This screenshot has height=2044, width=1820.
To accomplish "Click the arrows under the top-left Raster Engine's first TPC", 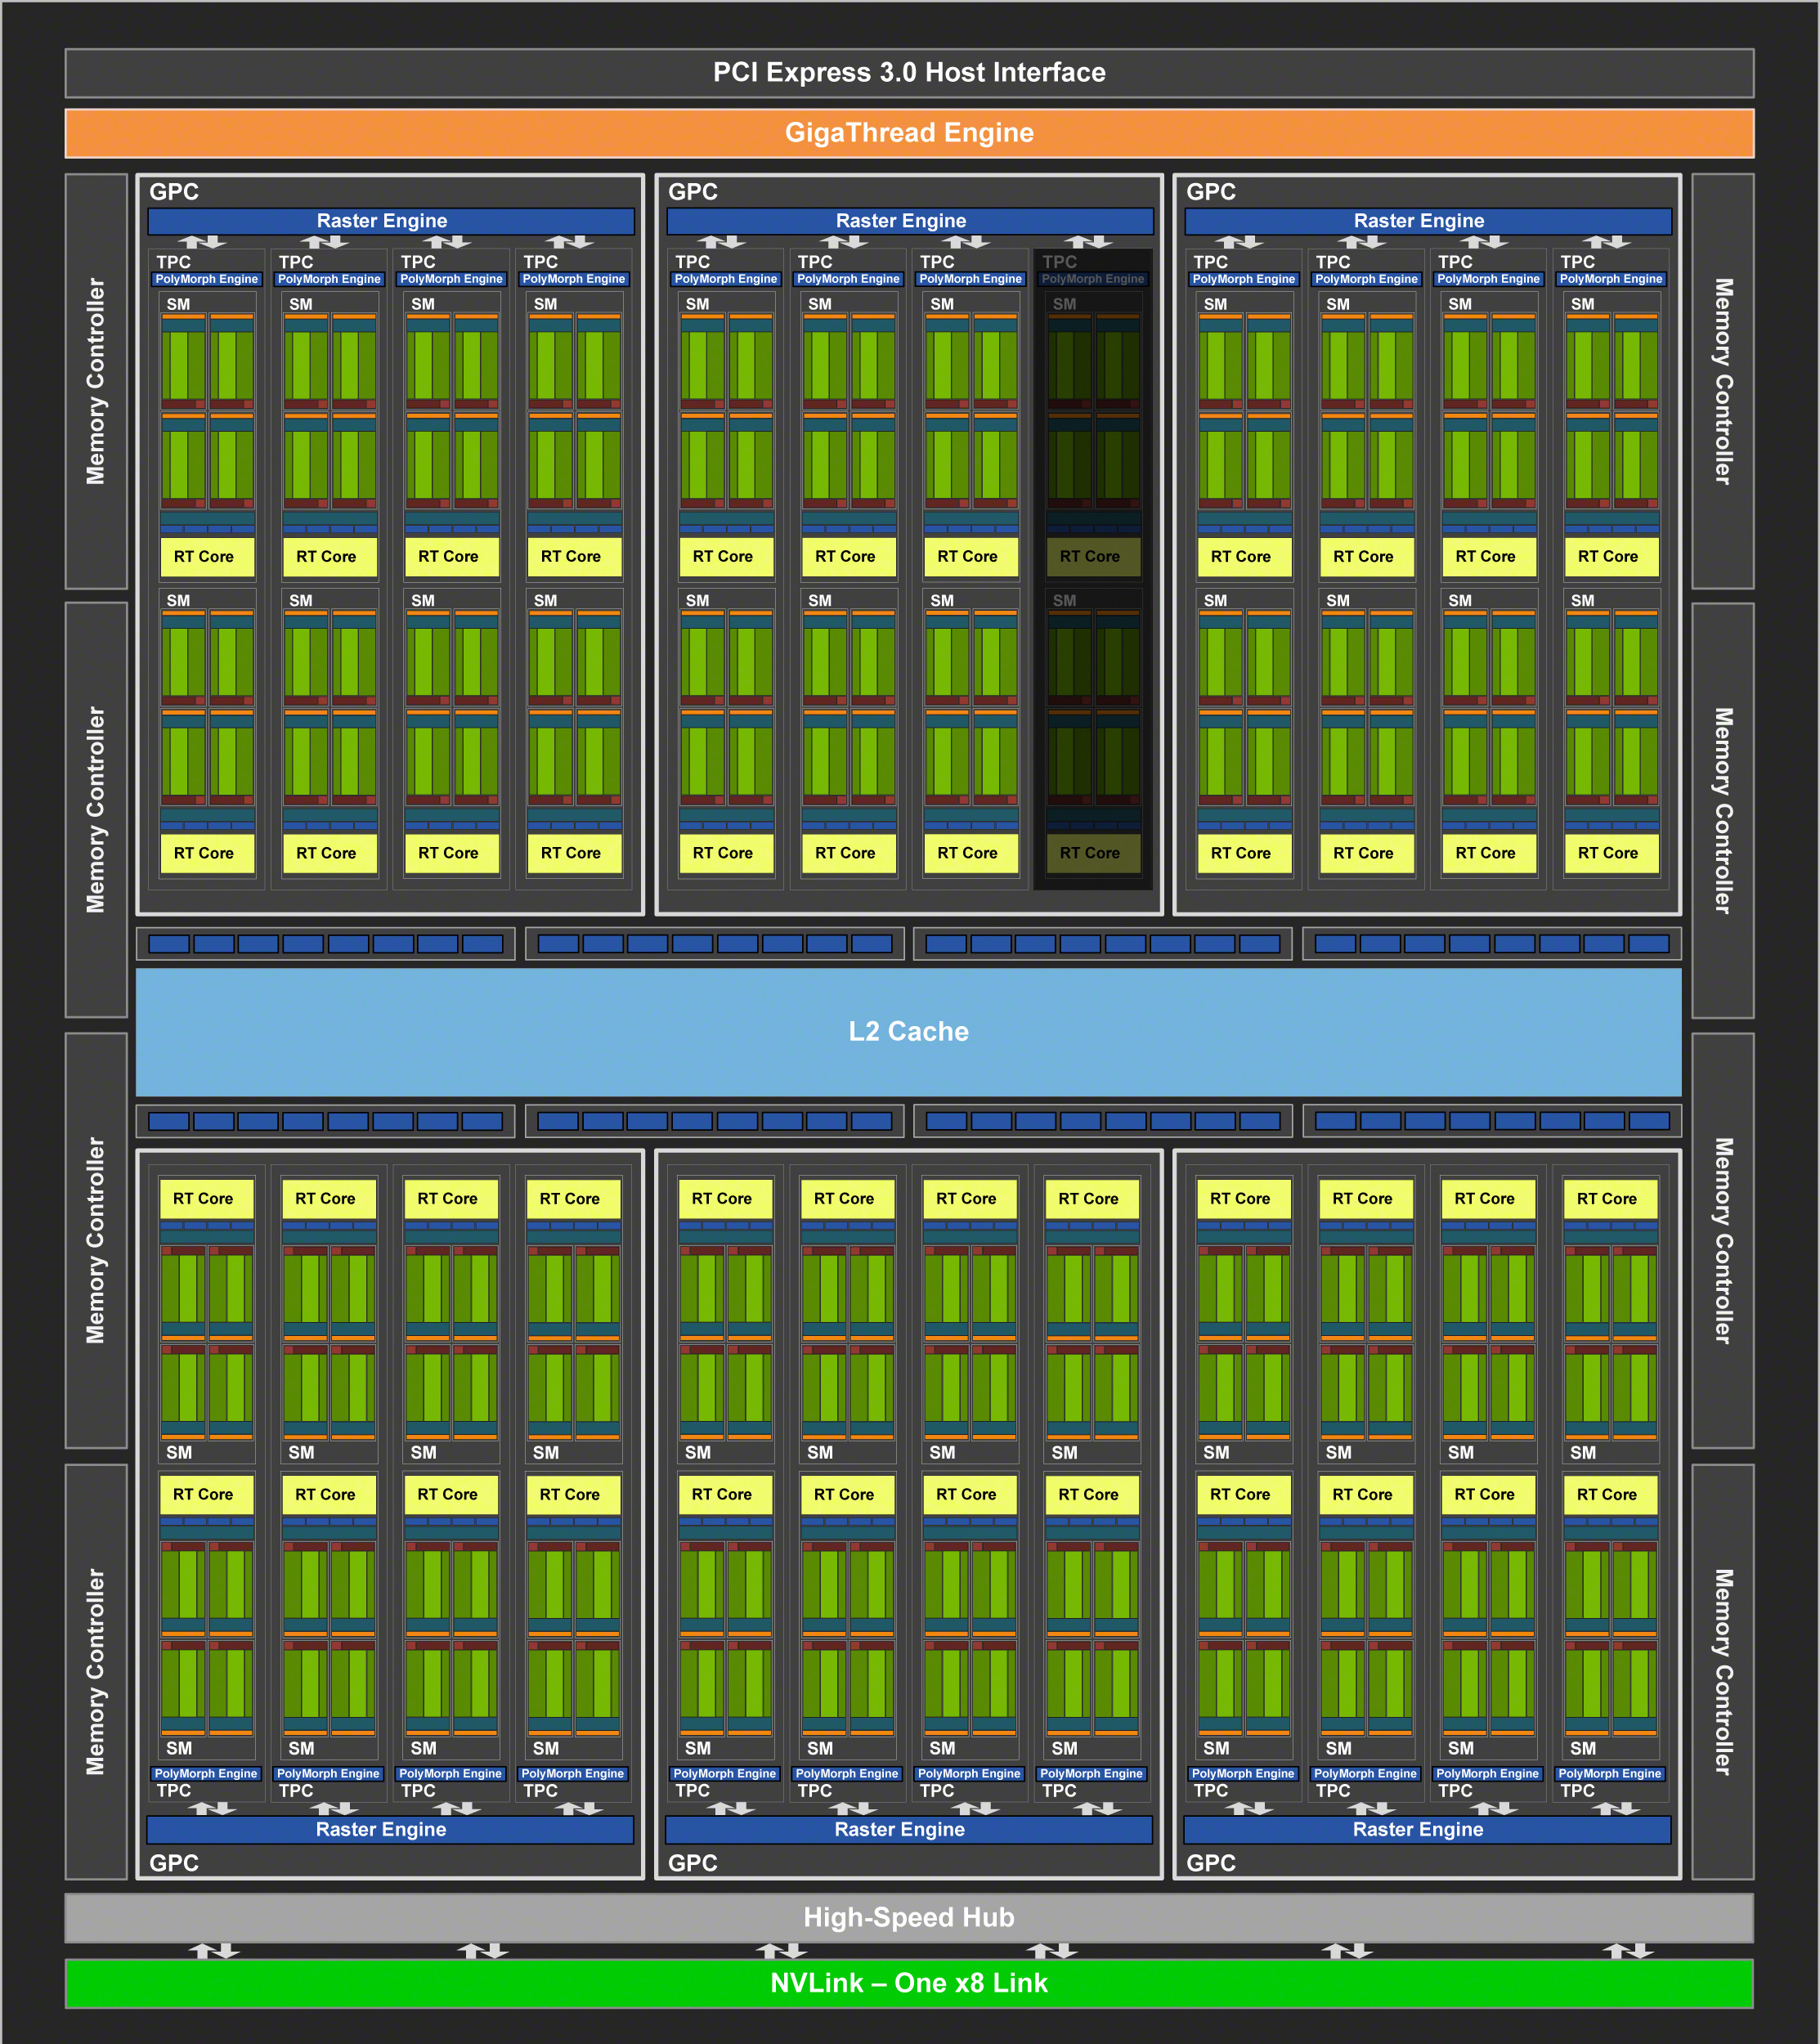I will 202,241.
